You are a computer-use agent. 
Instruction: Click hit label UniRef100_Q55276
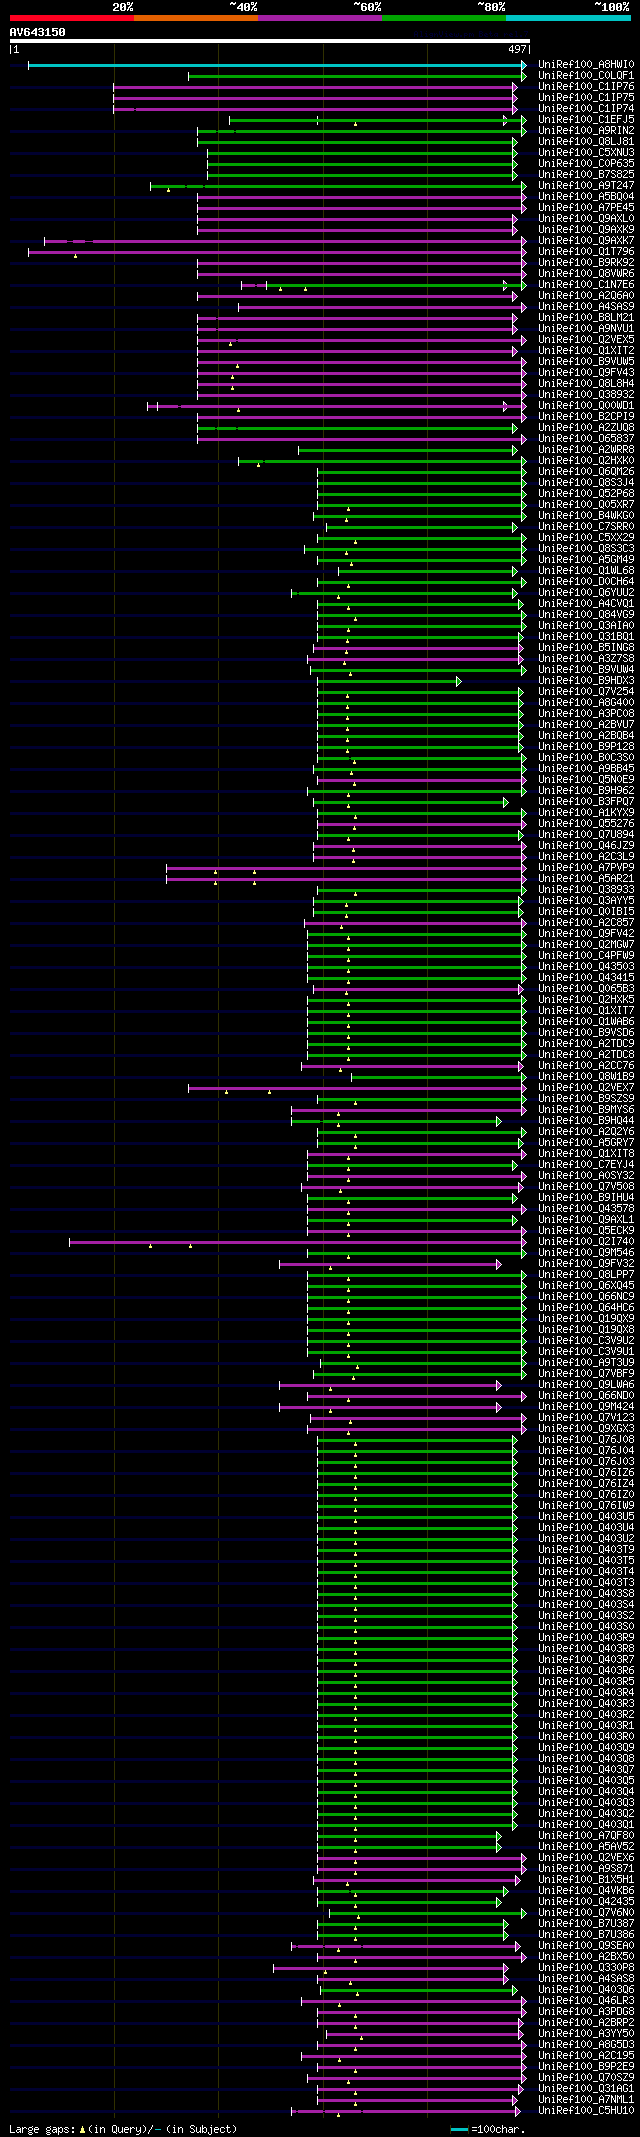click(x=586, y=824)
